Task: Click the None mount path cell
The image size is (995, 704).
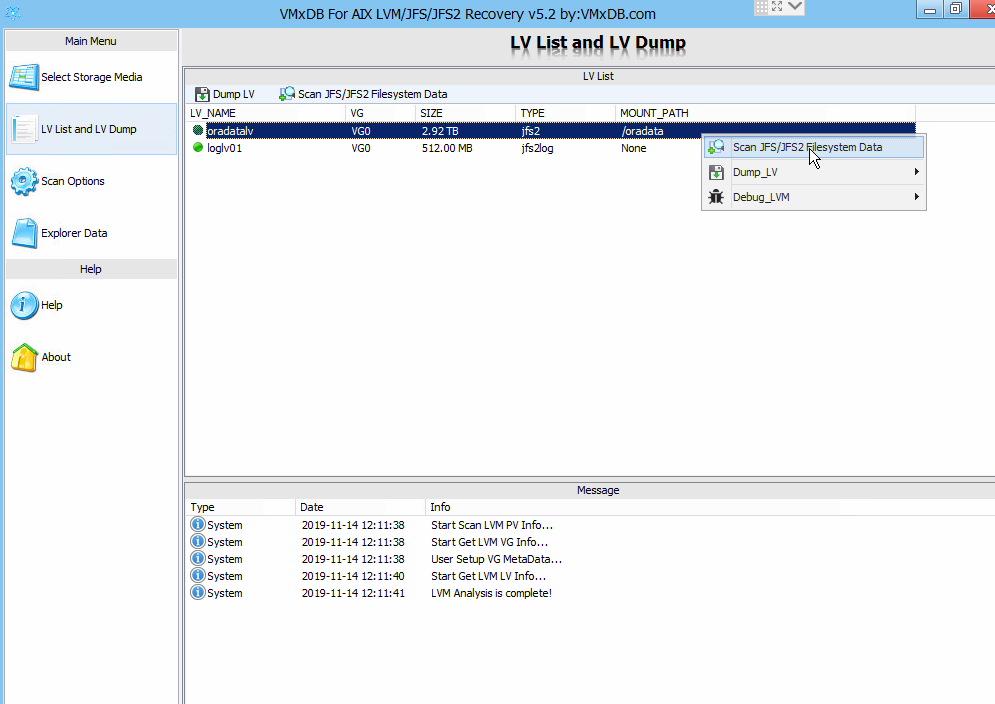Action: 633,149
